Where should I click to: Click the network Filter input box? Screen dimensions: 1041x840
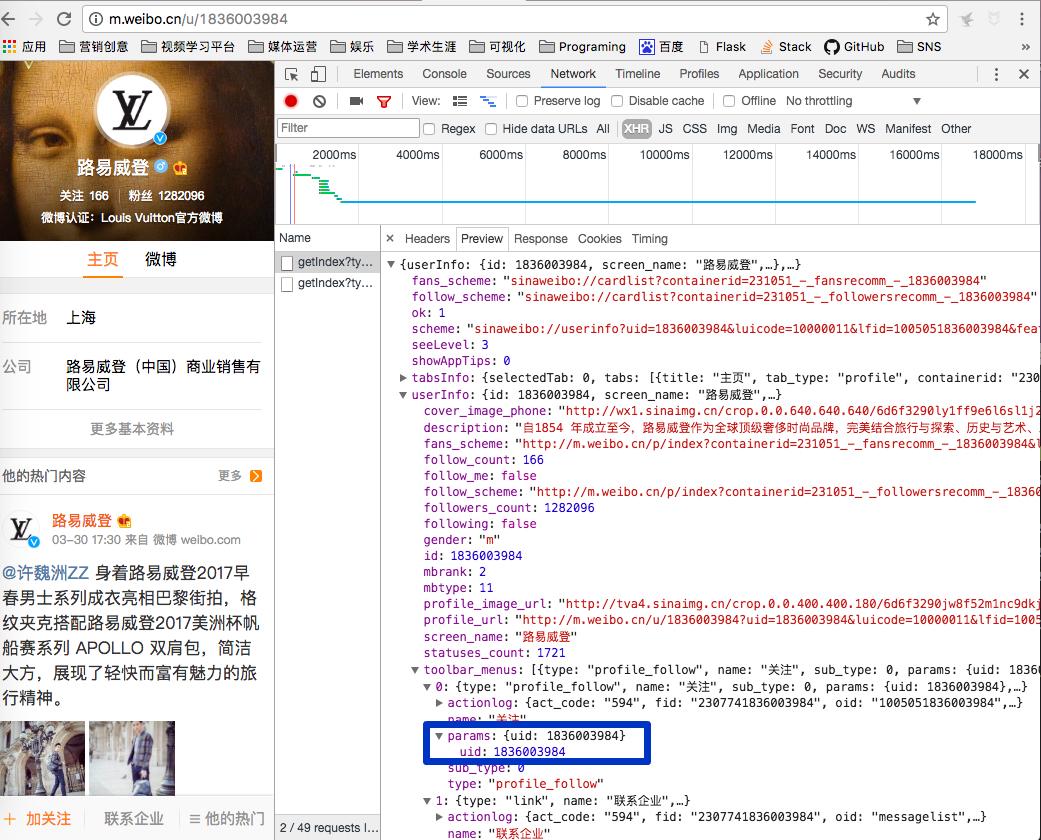[348, 128]
